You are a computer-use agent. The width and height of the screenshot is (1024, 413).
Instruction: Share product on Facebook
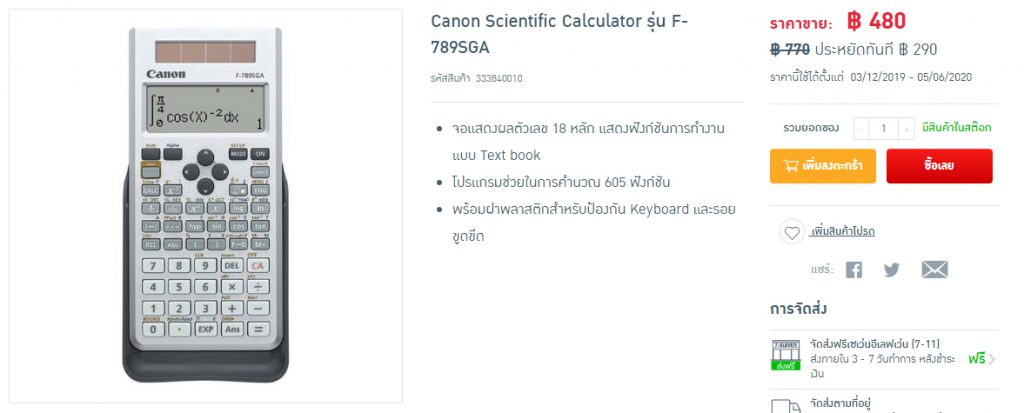pos(853,270)
